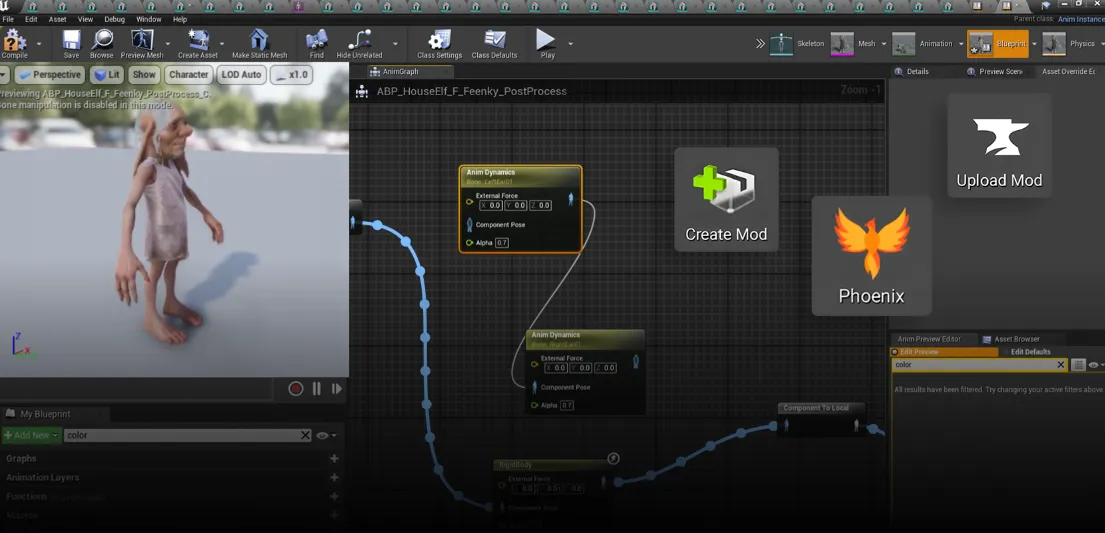This screenshot has width=1105, height=533.
Task: Toggle Anim Preview Editor view options eye
Action: [1093, 365]
